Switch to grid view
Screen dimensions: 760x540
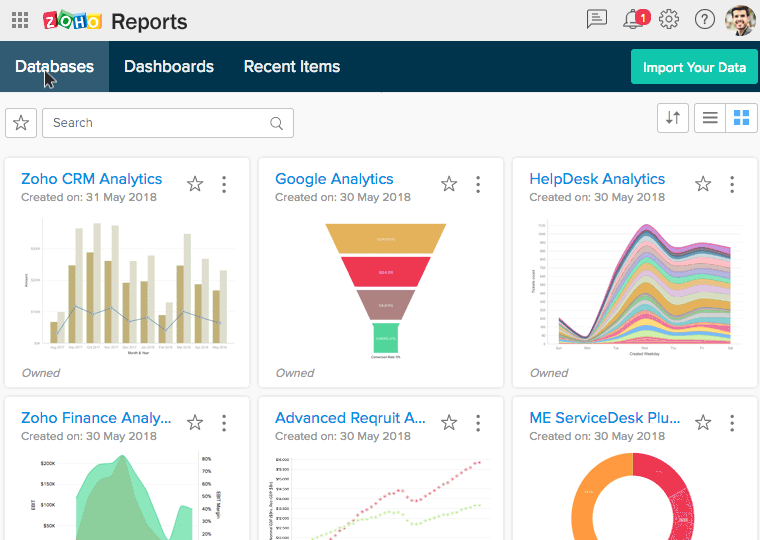click(741, 118)
